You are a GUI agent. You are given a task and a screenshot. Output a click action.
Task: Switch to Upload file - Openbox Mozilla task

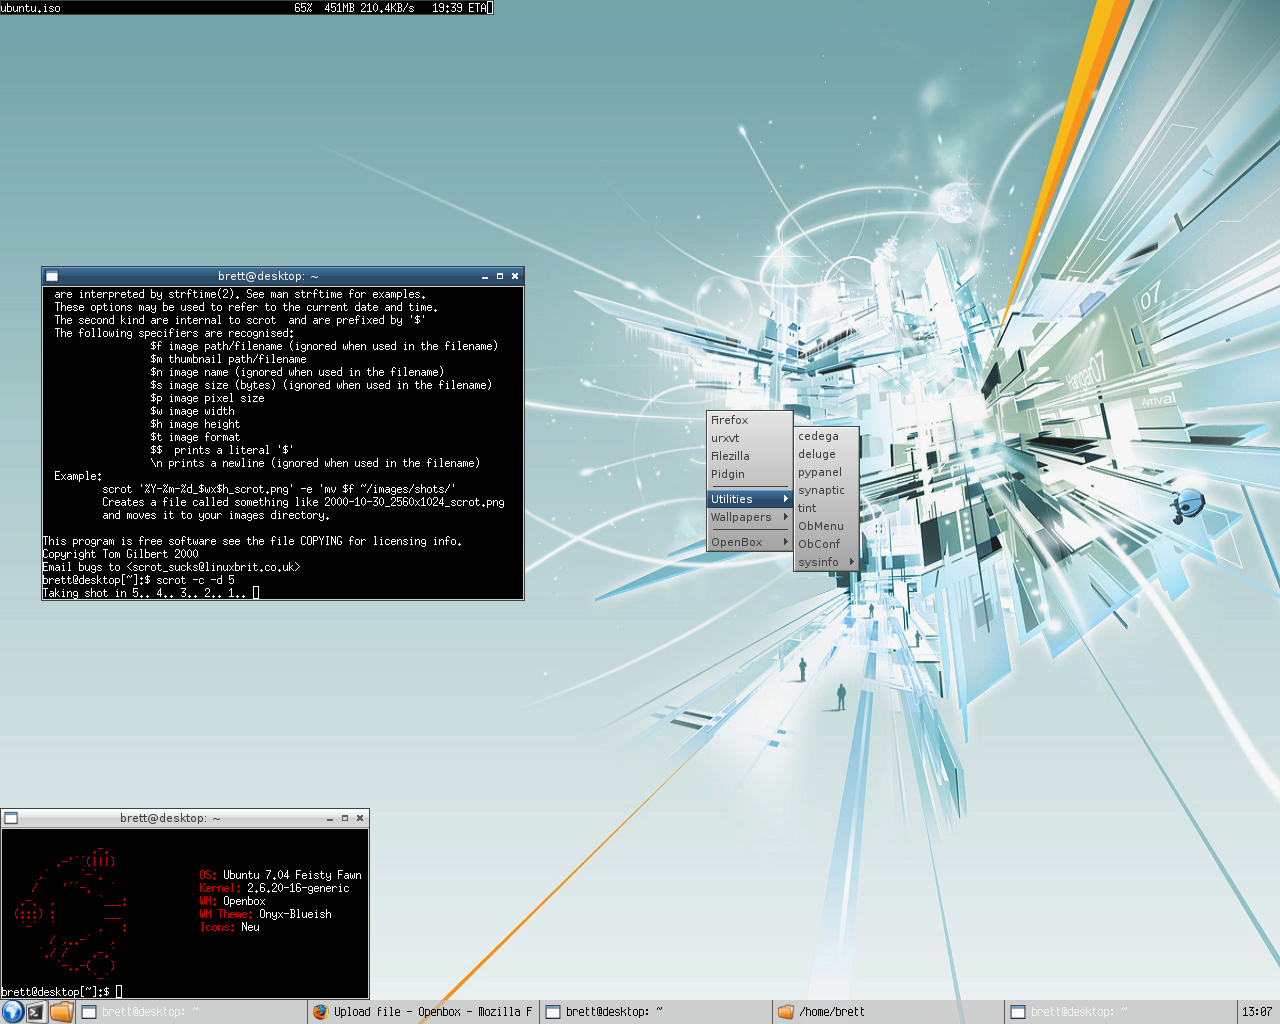423,1012
